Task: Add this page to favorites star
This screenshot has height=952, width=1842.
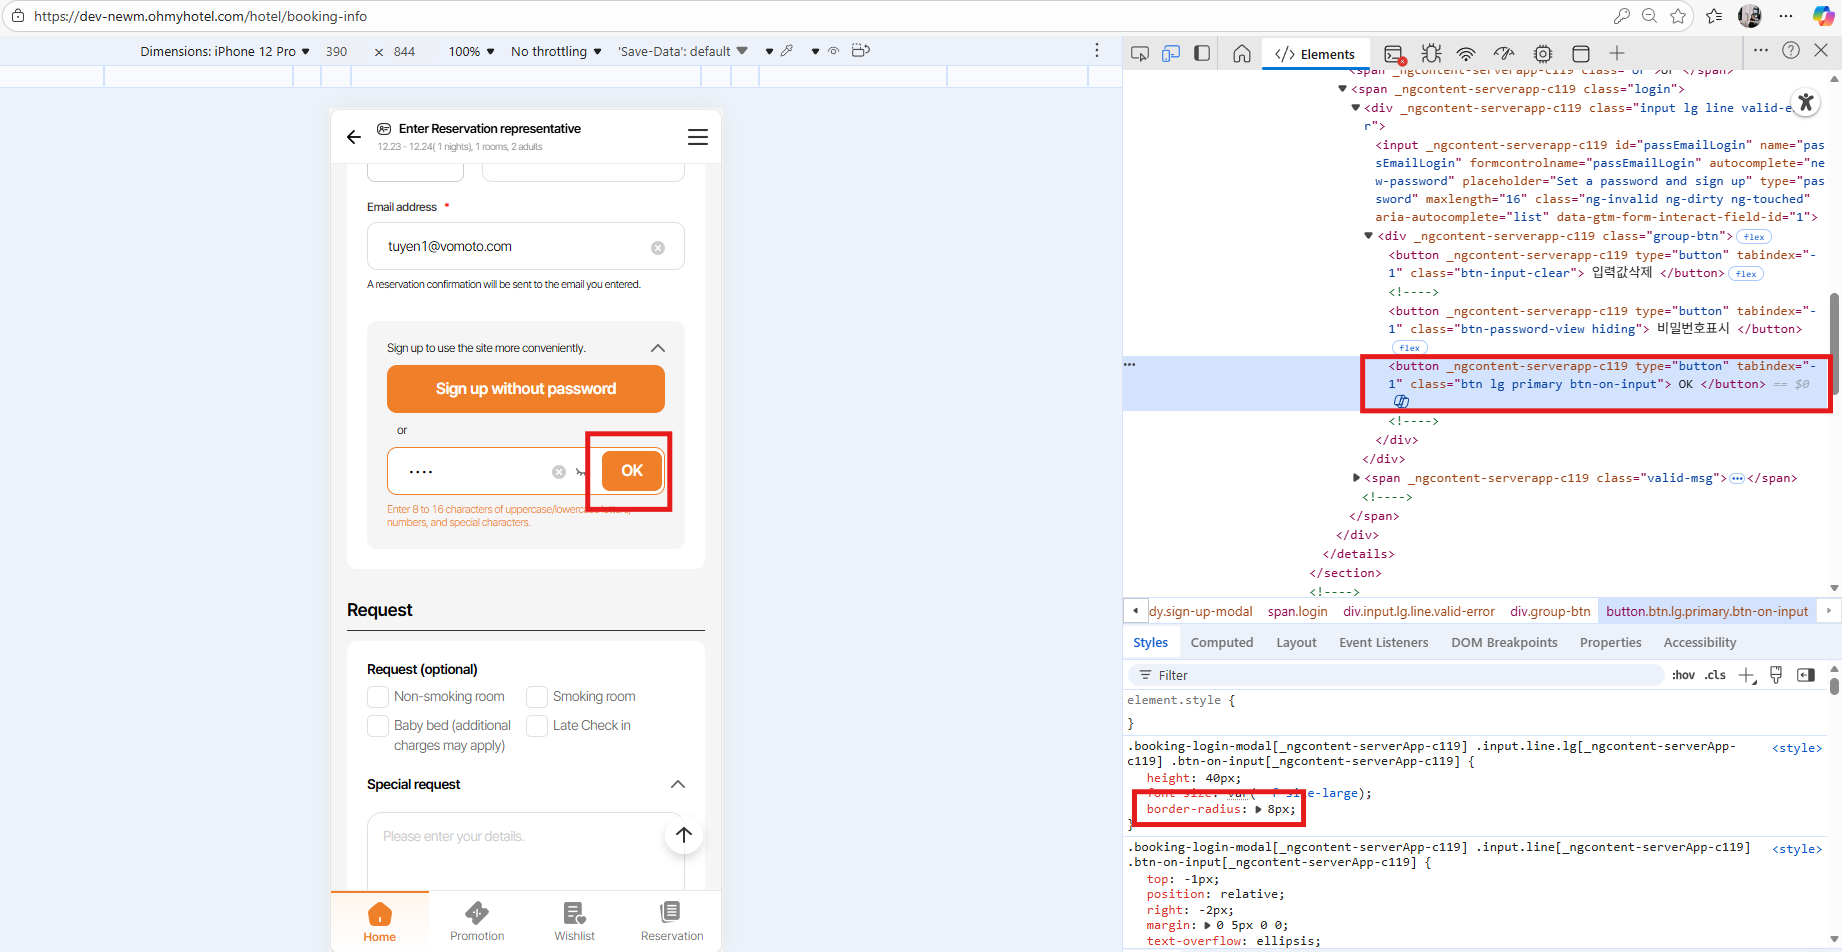Action: tap(1678, 16)
